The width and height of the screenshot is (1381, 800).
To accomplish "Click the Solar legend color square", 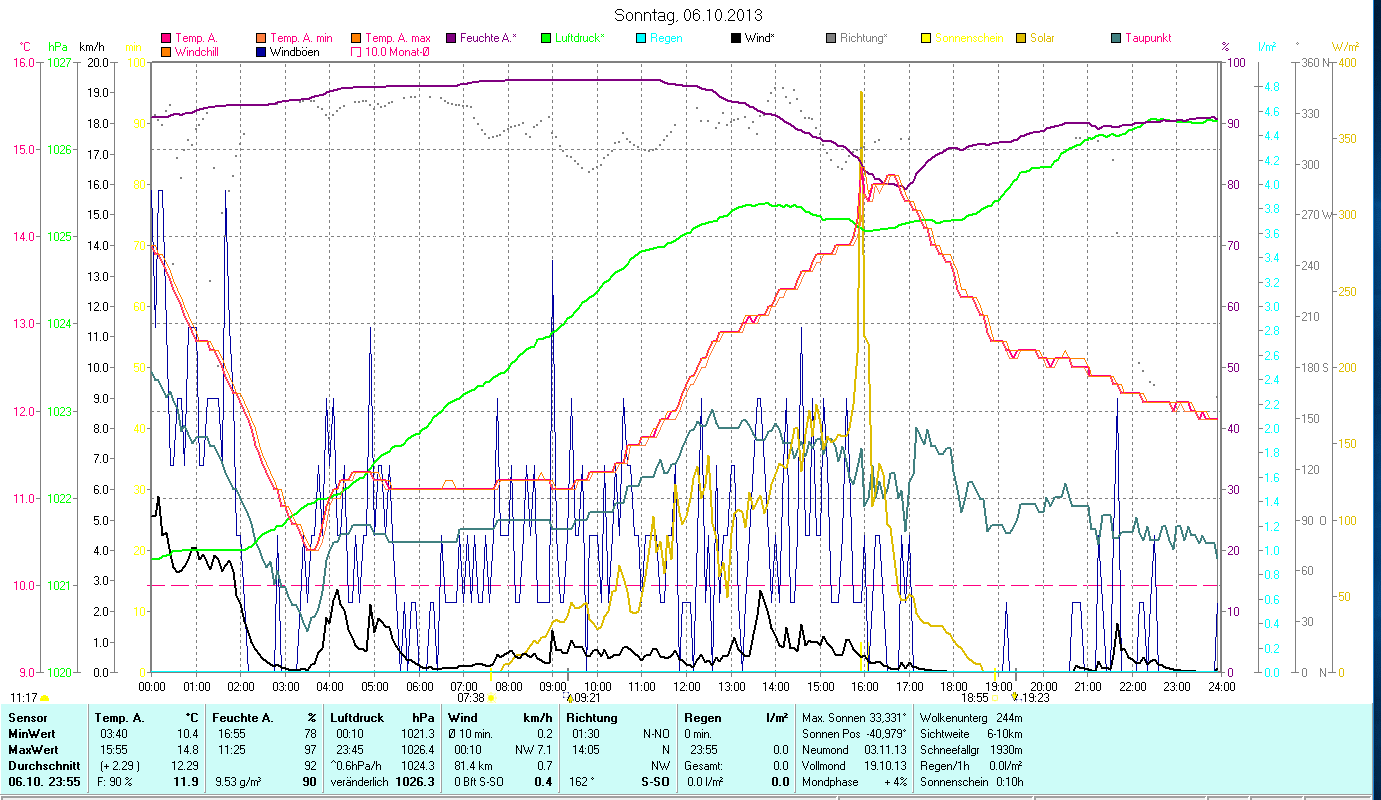I will pos(1020,38).
